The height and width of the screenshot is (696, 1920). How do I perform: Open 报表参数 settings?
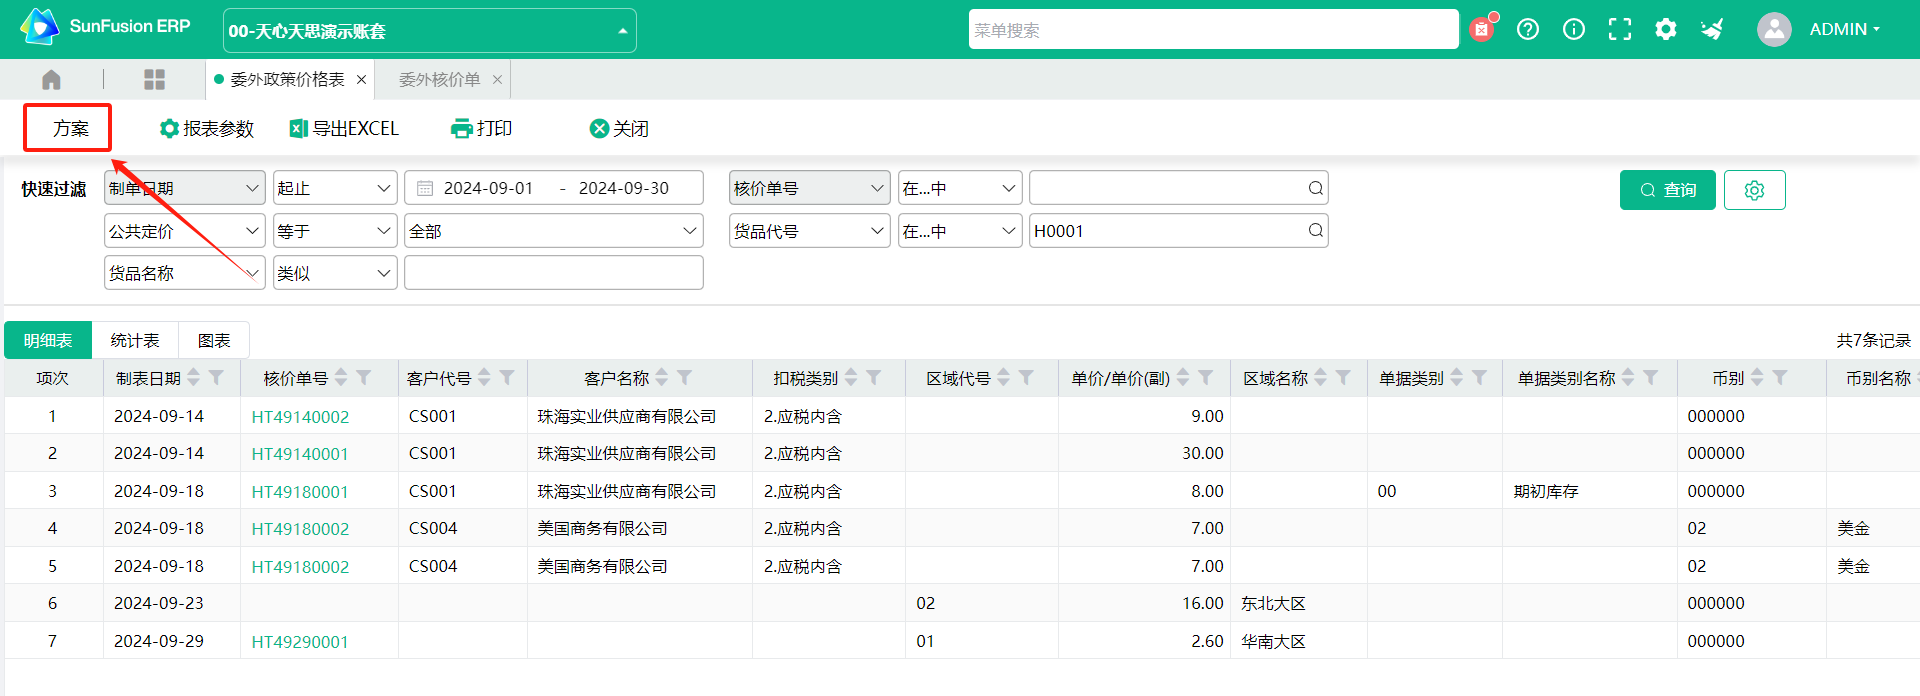click(x=207, y=128)
